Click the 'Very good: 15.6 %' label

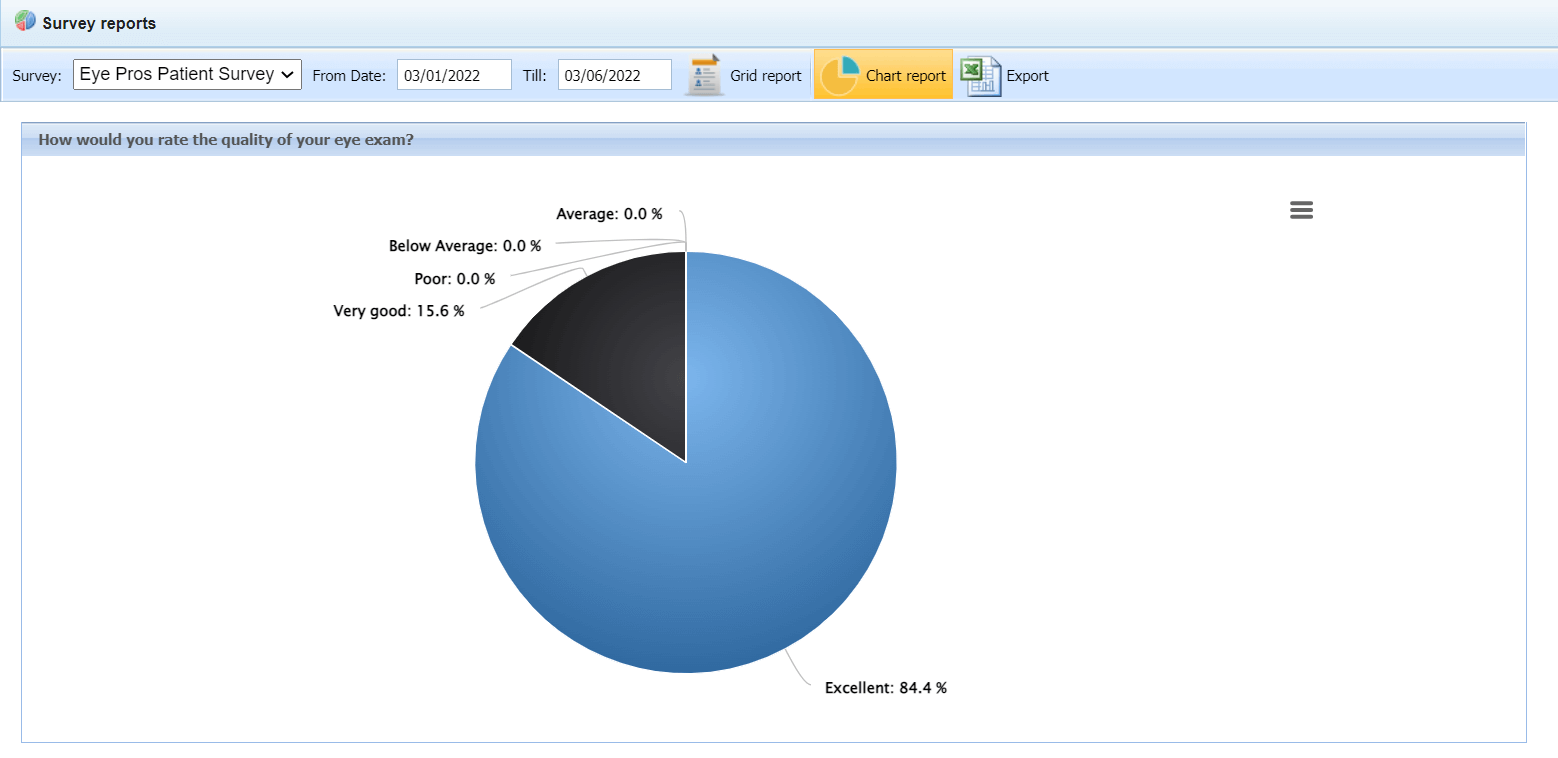click(x=399, y=311)
